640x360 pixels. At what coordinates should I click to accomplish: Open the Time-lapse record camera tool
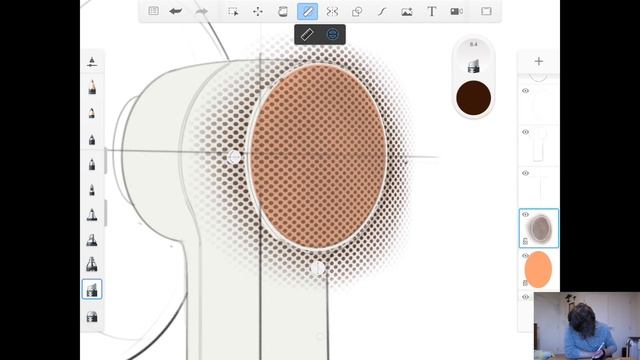tap(456, 11)
